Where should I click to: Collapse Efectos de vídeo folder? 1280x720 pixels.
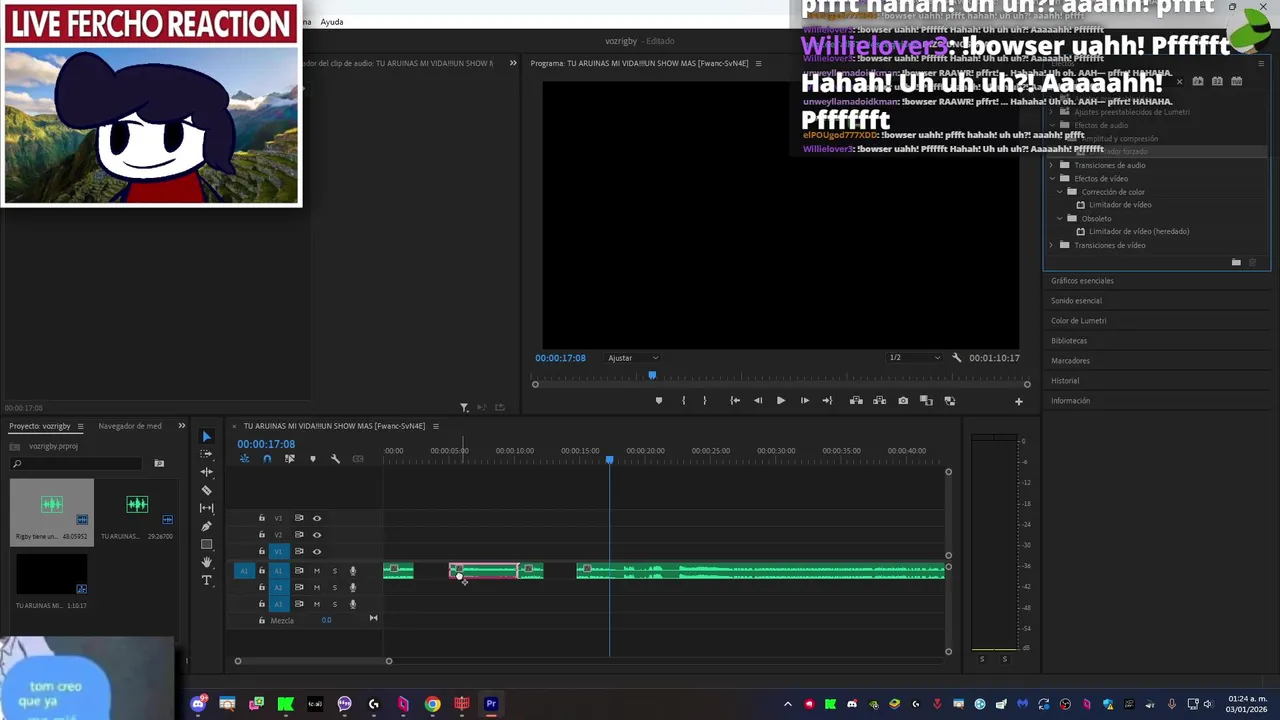(1052, 178)
